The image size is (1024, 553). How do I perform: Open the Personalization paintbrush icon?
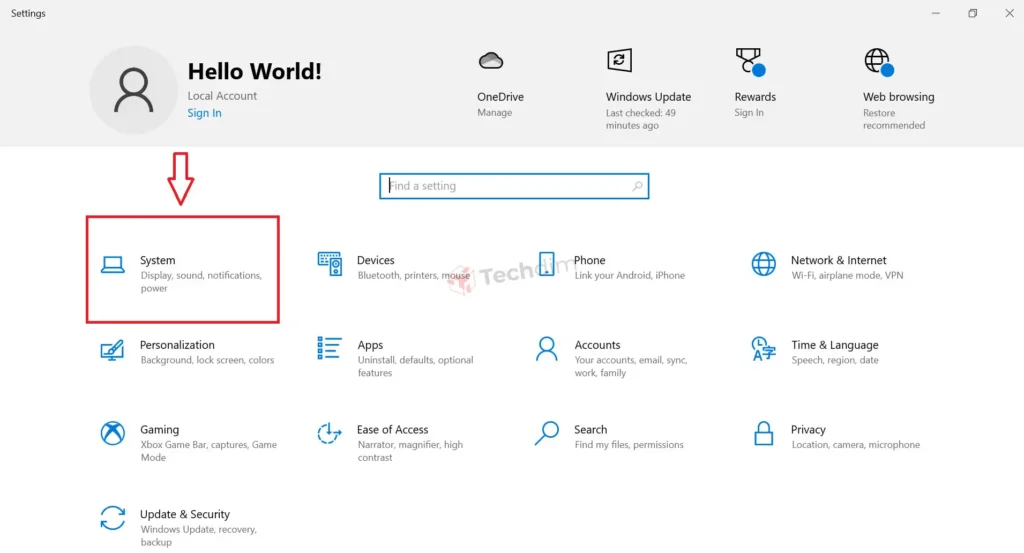tap(112, 349)
